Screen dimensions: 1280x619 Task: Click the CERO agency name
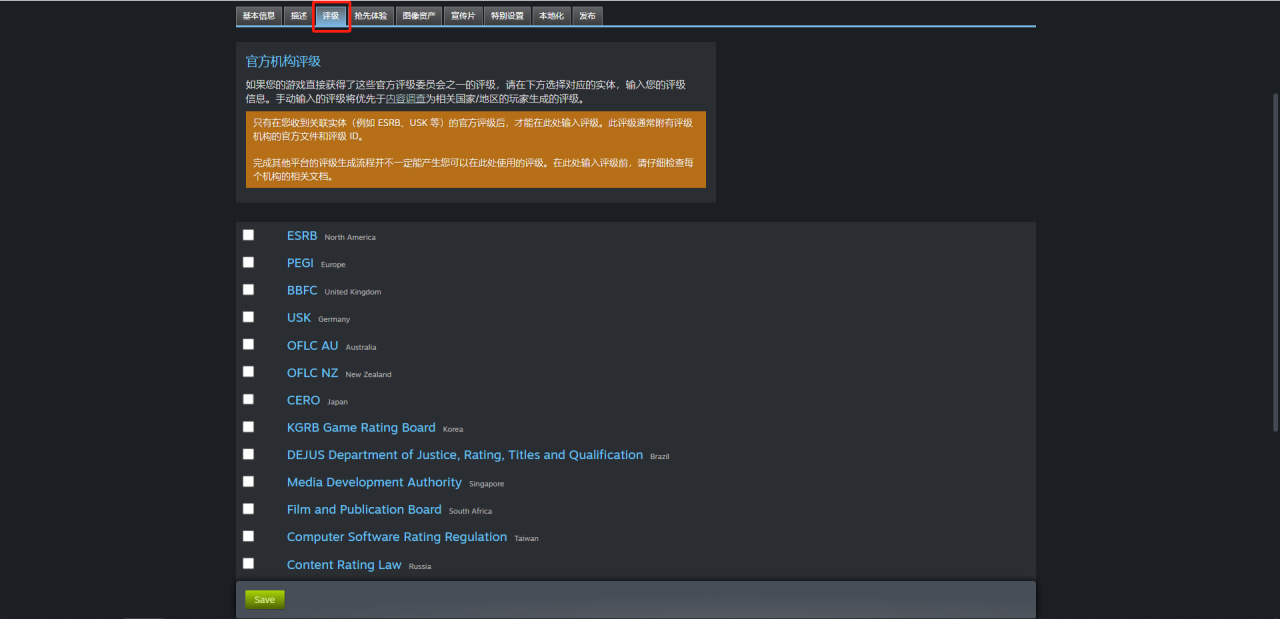[304, 400]
